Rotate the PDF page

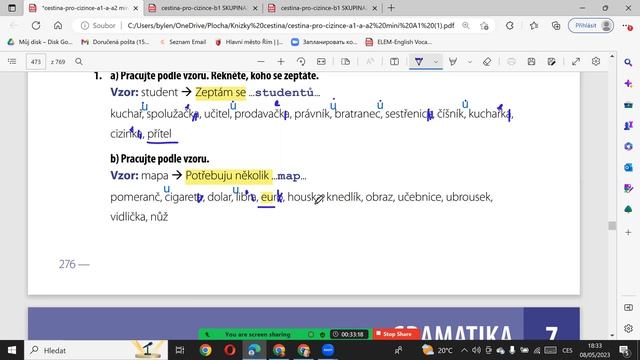click(x=301, y=62)
